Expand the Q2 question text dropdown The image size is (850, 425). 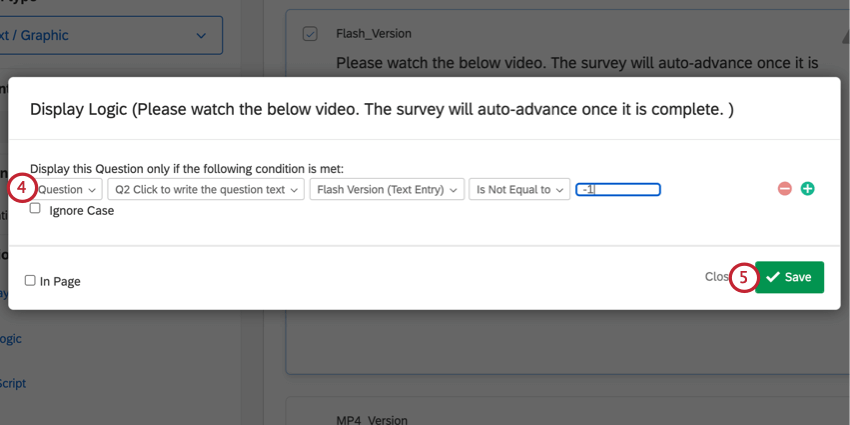[x=206, y=189]
